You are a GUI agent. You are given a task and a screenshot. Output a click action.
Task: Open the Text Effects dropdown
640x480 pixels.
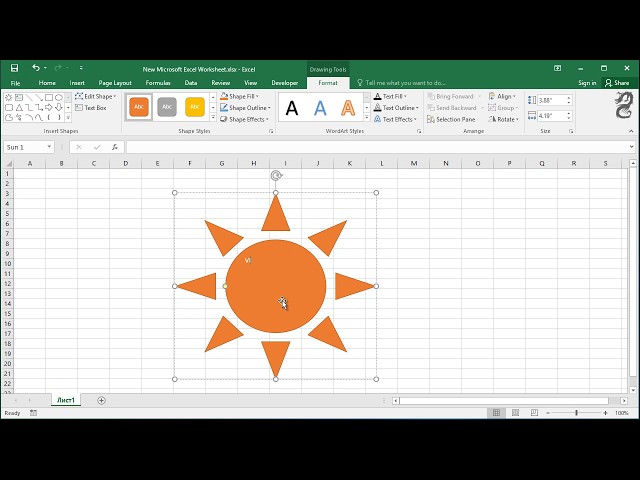[396, 119]
